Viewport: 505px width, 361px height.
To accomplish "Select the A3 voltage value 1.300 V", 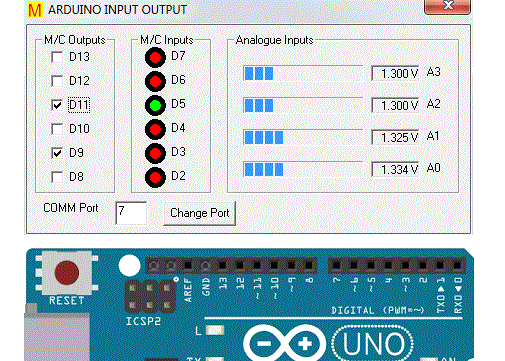I will pyautogui.click(x=395, y=73).
